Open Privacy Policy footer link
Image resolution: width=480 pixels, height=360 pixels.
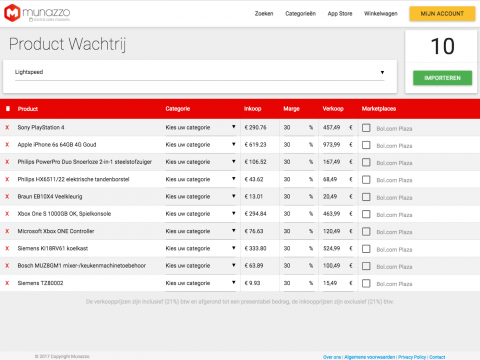pyautogui.click(x=412, y=357)
